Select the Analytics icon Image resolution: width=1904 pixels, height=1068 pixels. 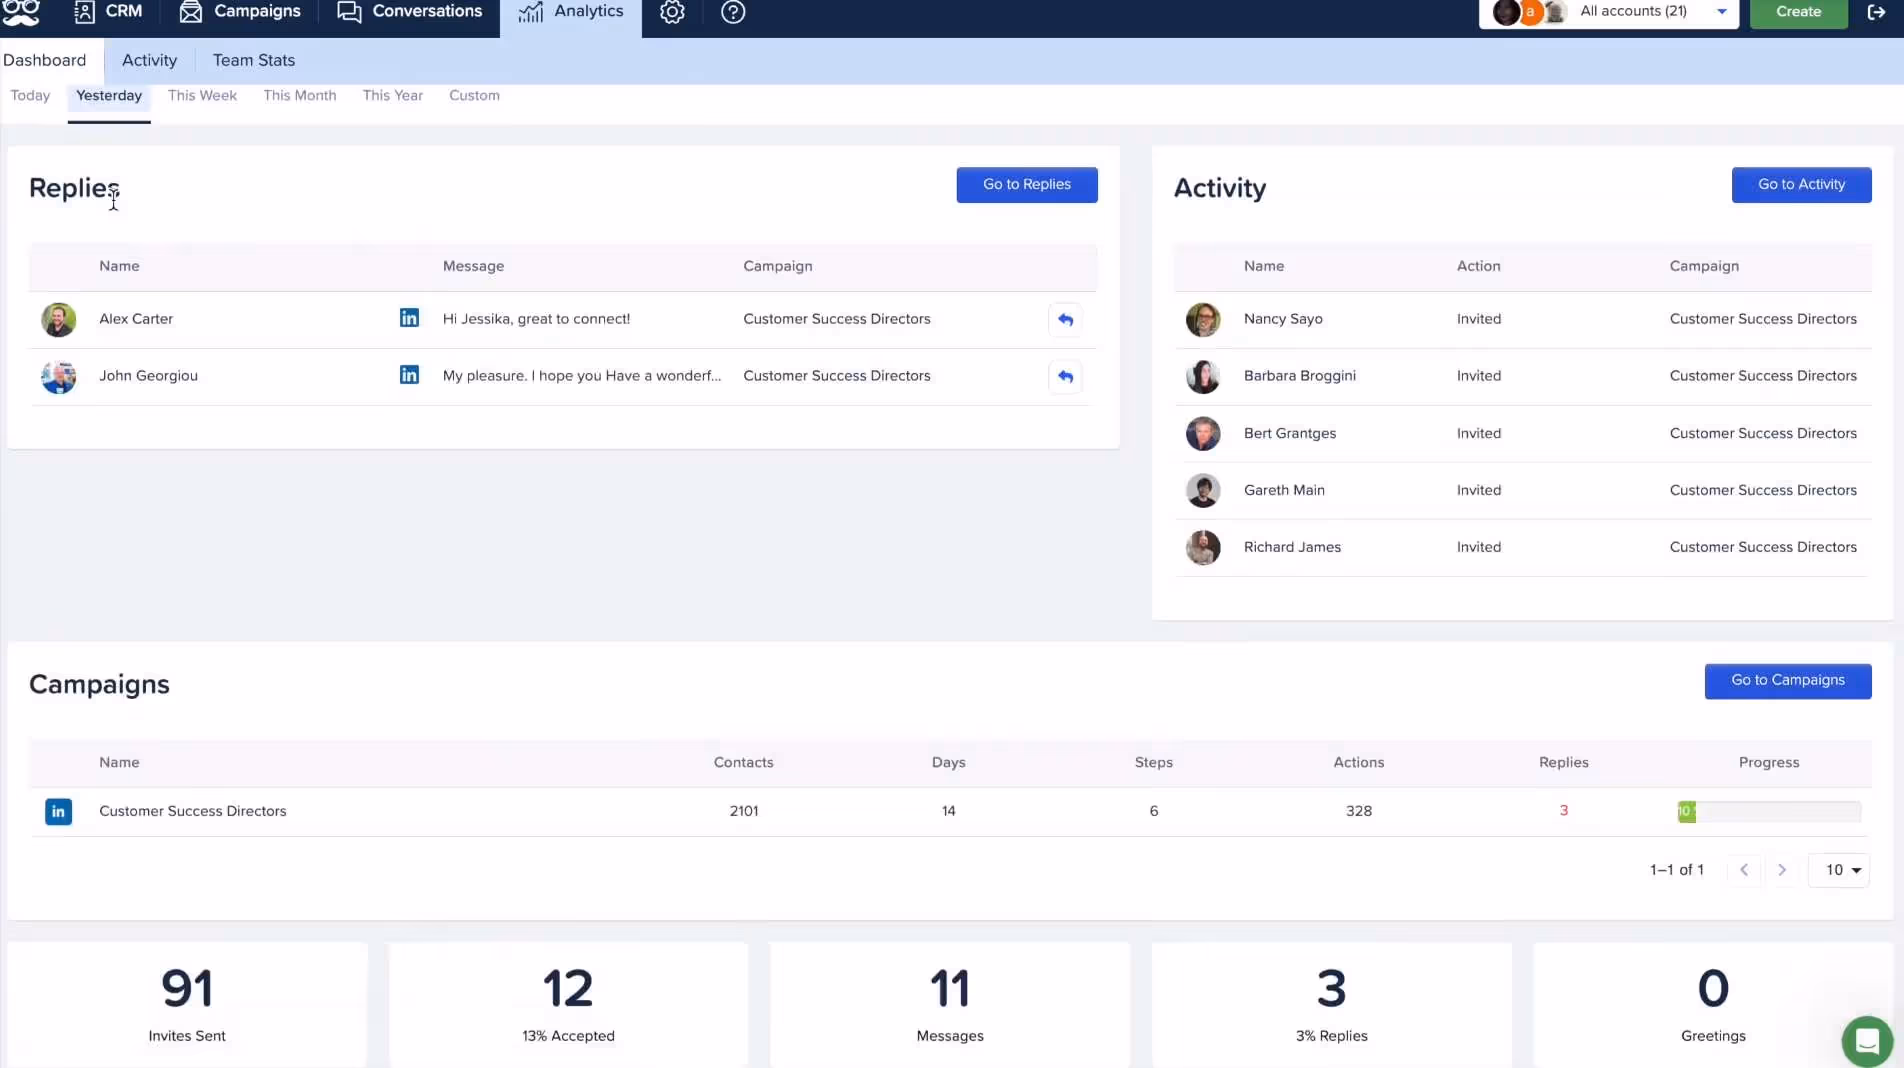(x=570, y=12)
